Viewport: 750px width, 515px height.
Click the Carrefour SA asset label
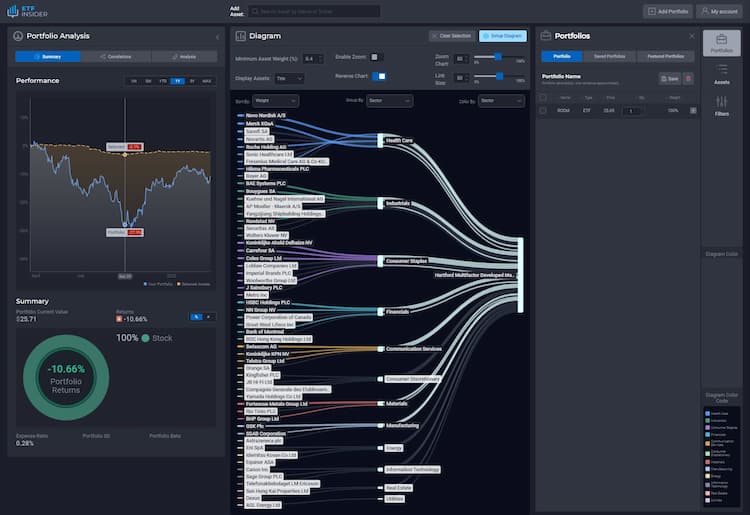pyautogui.click(x=260, y=250)
